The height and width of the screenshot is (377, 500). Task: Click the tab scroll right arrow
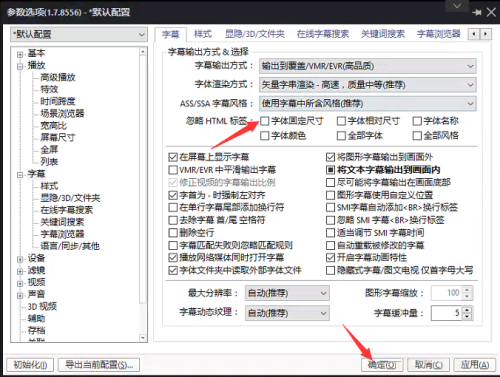tap(486, 34)
